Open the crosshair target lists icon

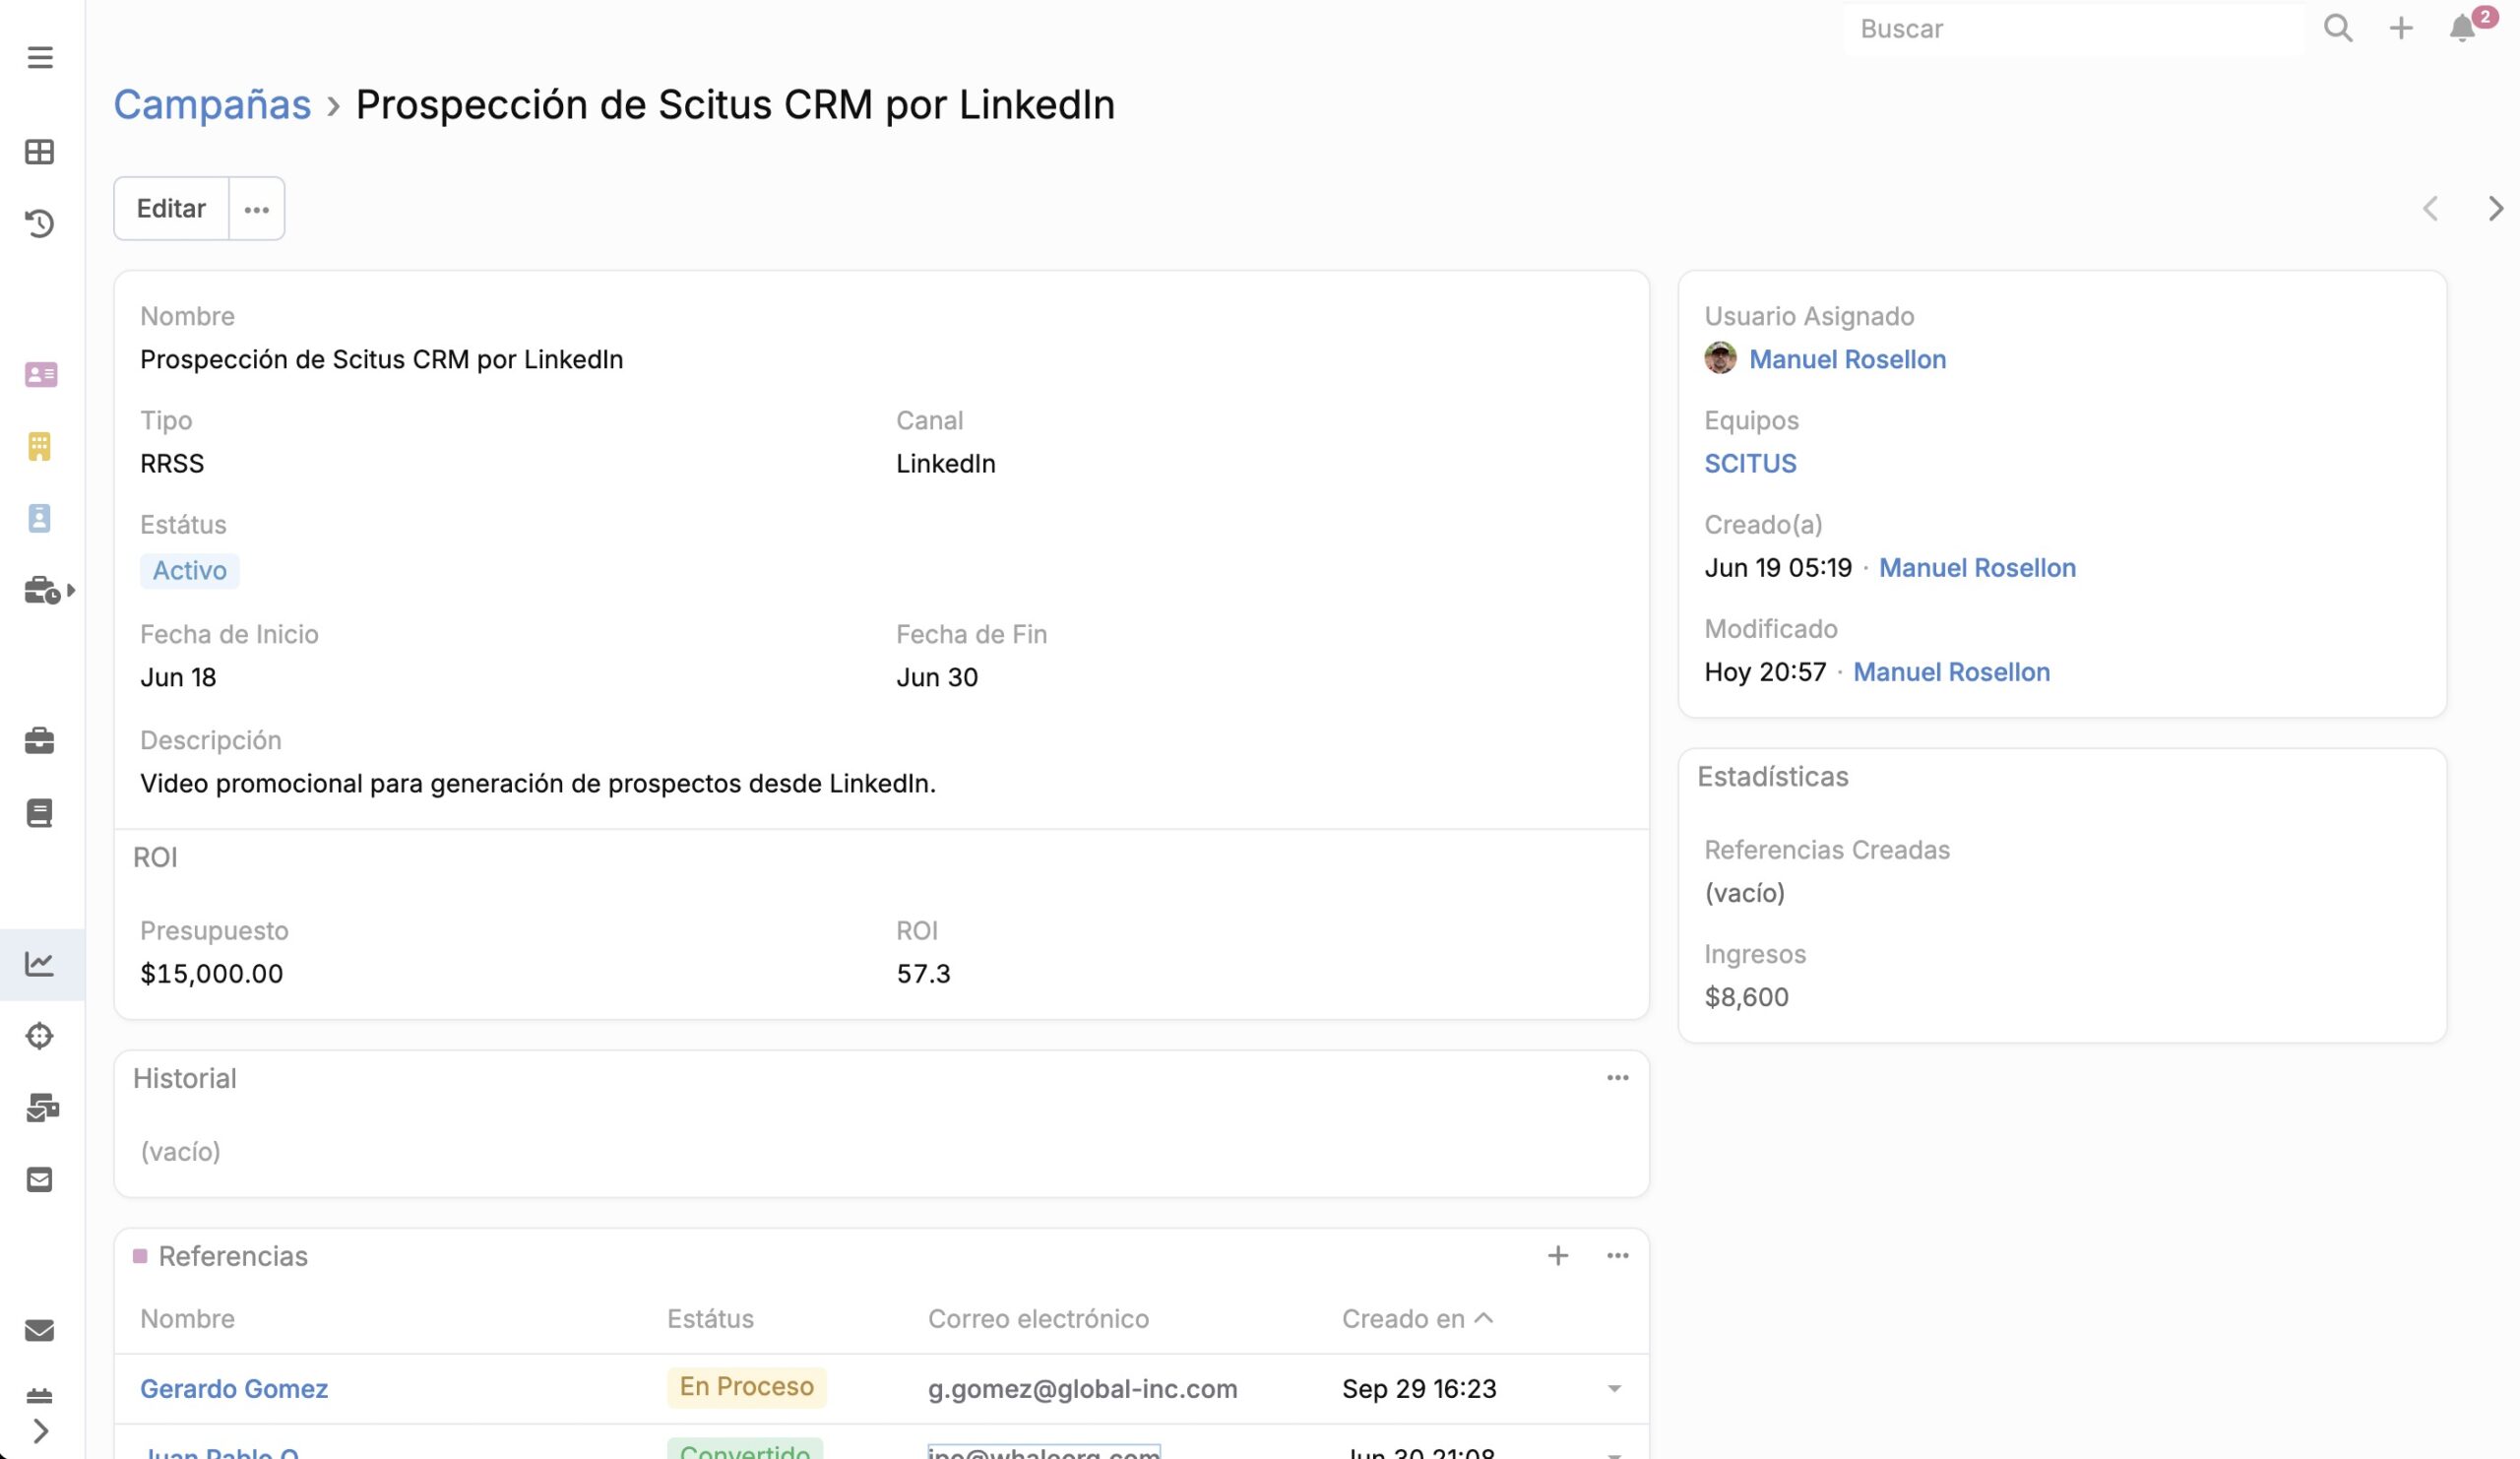click(40, 1036)
